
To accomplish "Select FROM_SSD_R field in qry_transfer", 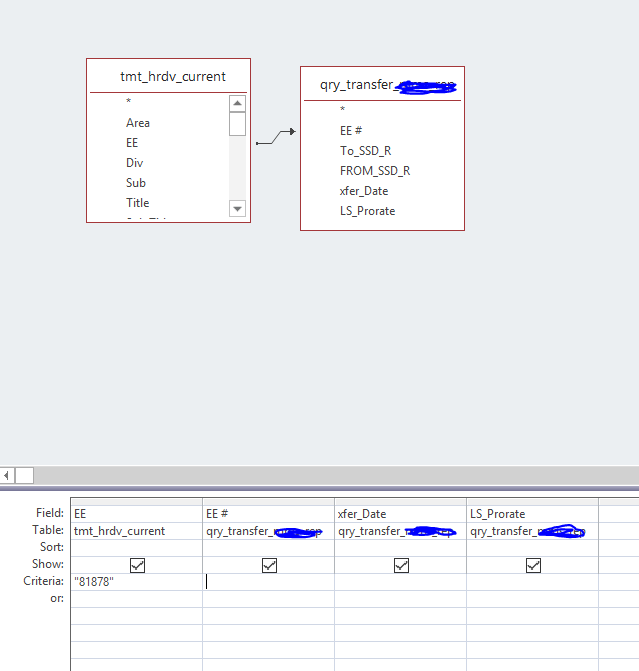I will [375, 171].
